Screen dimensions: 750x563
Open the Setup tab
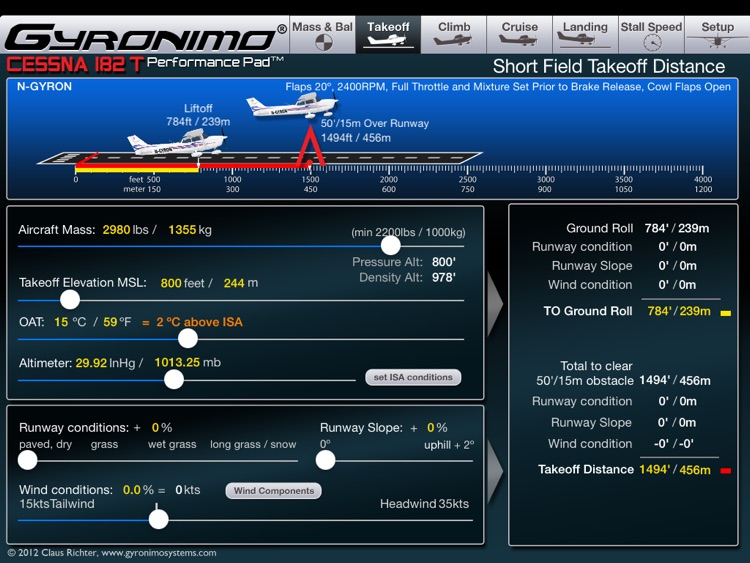717,34
